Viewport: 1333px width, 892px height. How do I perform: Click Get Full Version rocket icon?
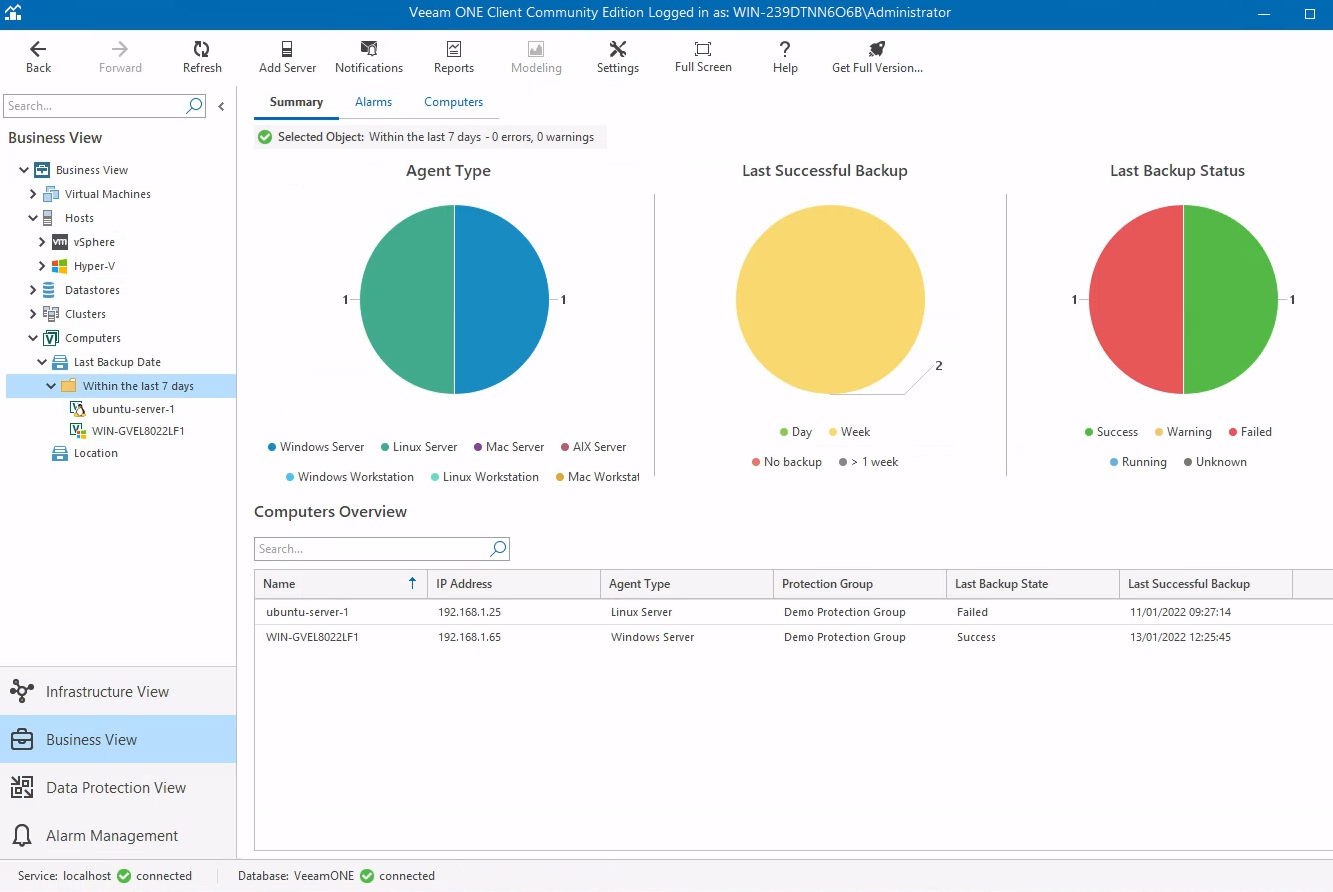point(877,49)
